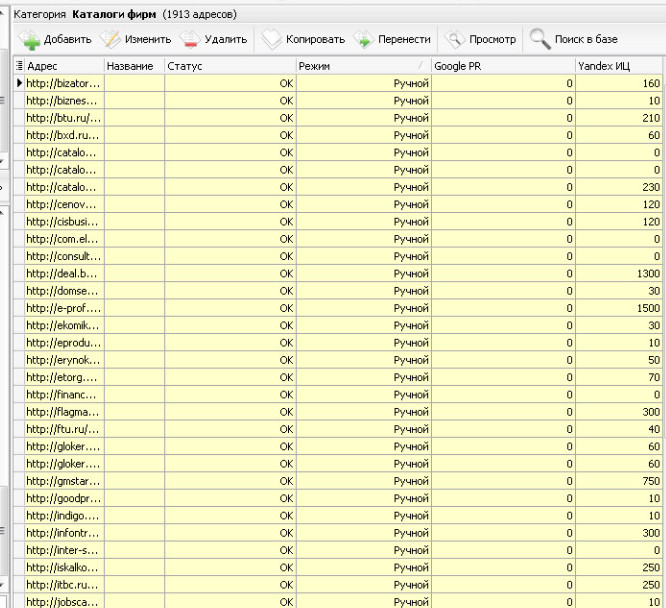
Task: Click Yandex ИЦ value 230
Action: tap(651, 187)
